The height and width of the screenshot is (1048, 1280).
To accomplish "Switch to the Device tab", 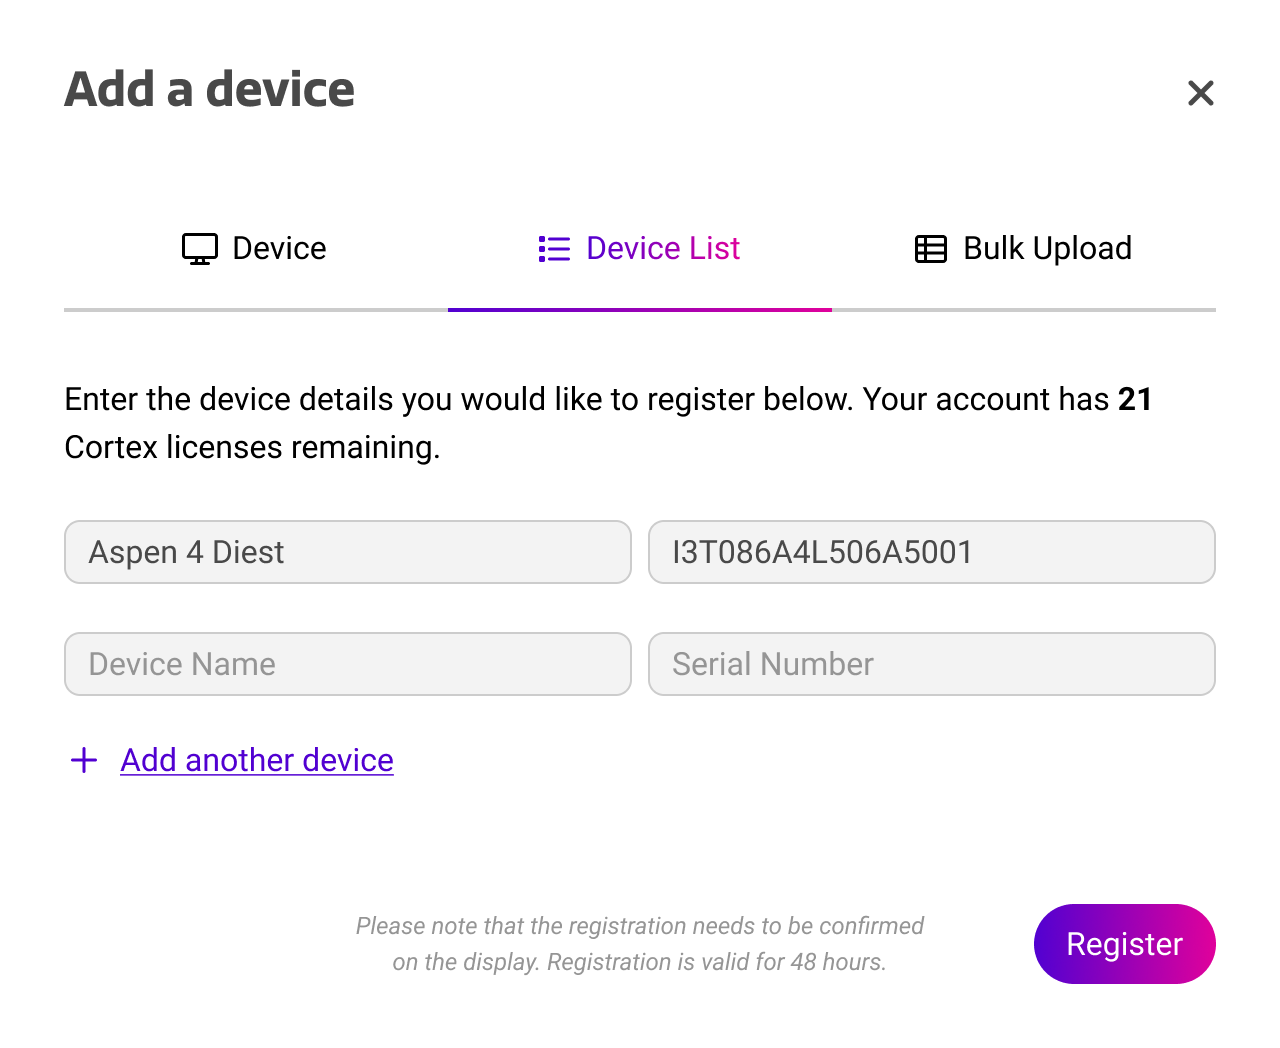I will coord(279,249).
